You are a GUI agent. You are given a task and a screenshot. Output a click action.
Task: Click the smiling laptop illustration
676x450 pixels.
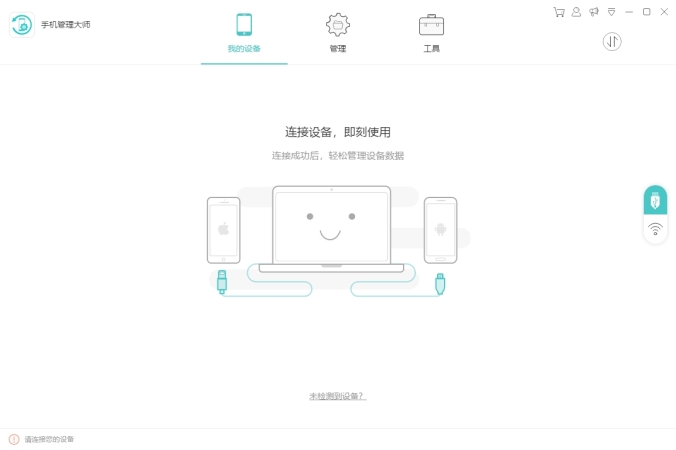coord(331,229)
